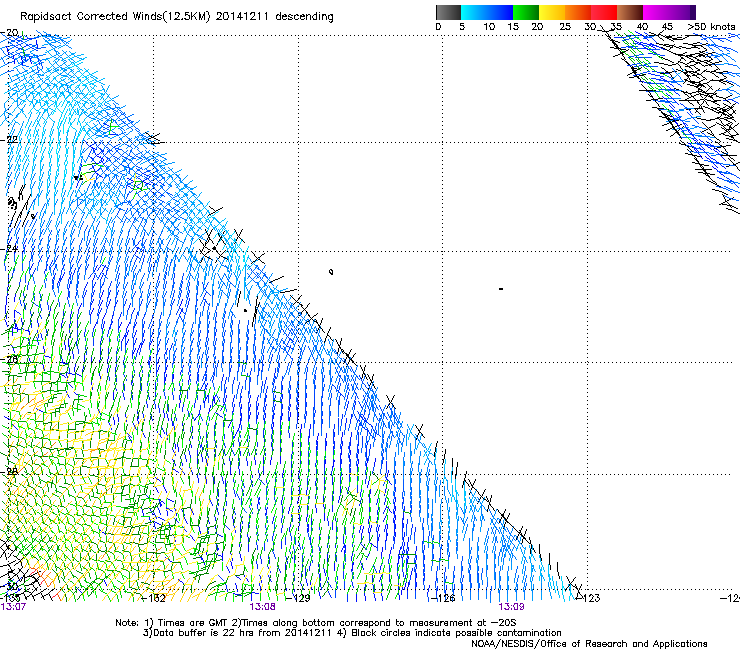Click the '>50 knots' legend label
This screenshot has width=740, height=650.
pos(711,27)
